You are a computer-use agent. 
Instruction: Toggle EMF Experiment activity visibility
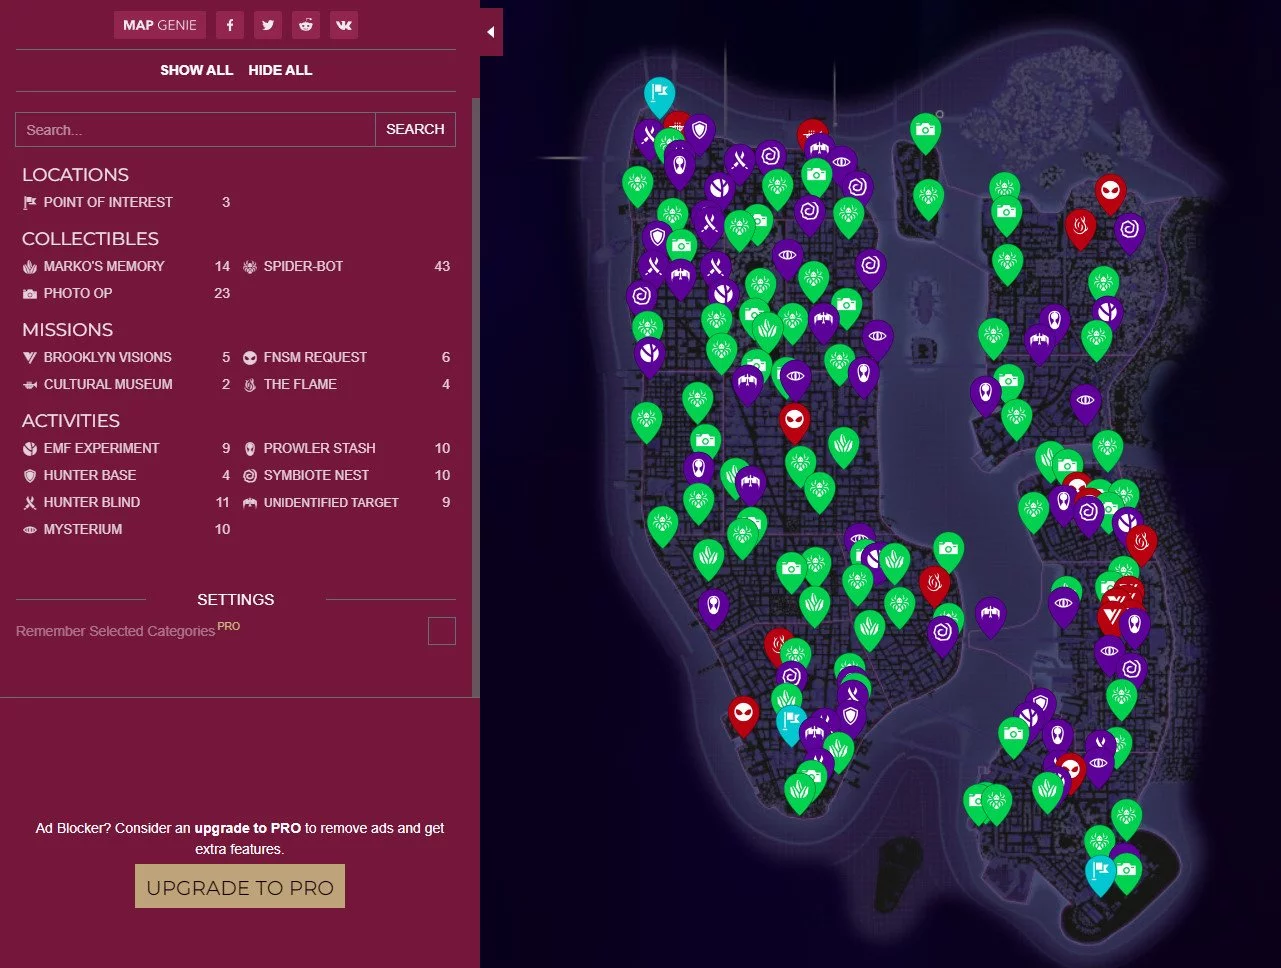[x=126, y=448]
